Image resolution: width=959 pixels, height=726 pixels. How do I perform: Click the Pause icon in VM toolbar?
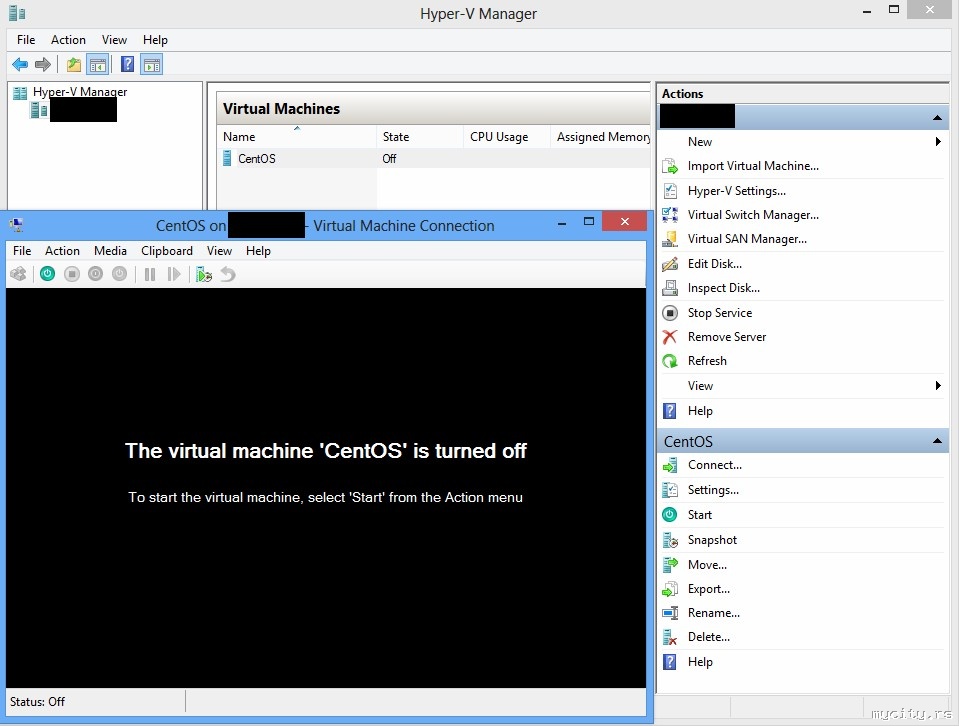pyautogui.click(x=150, y=274)
